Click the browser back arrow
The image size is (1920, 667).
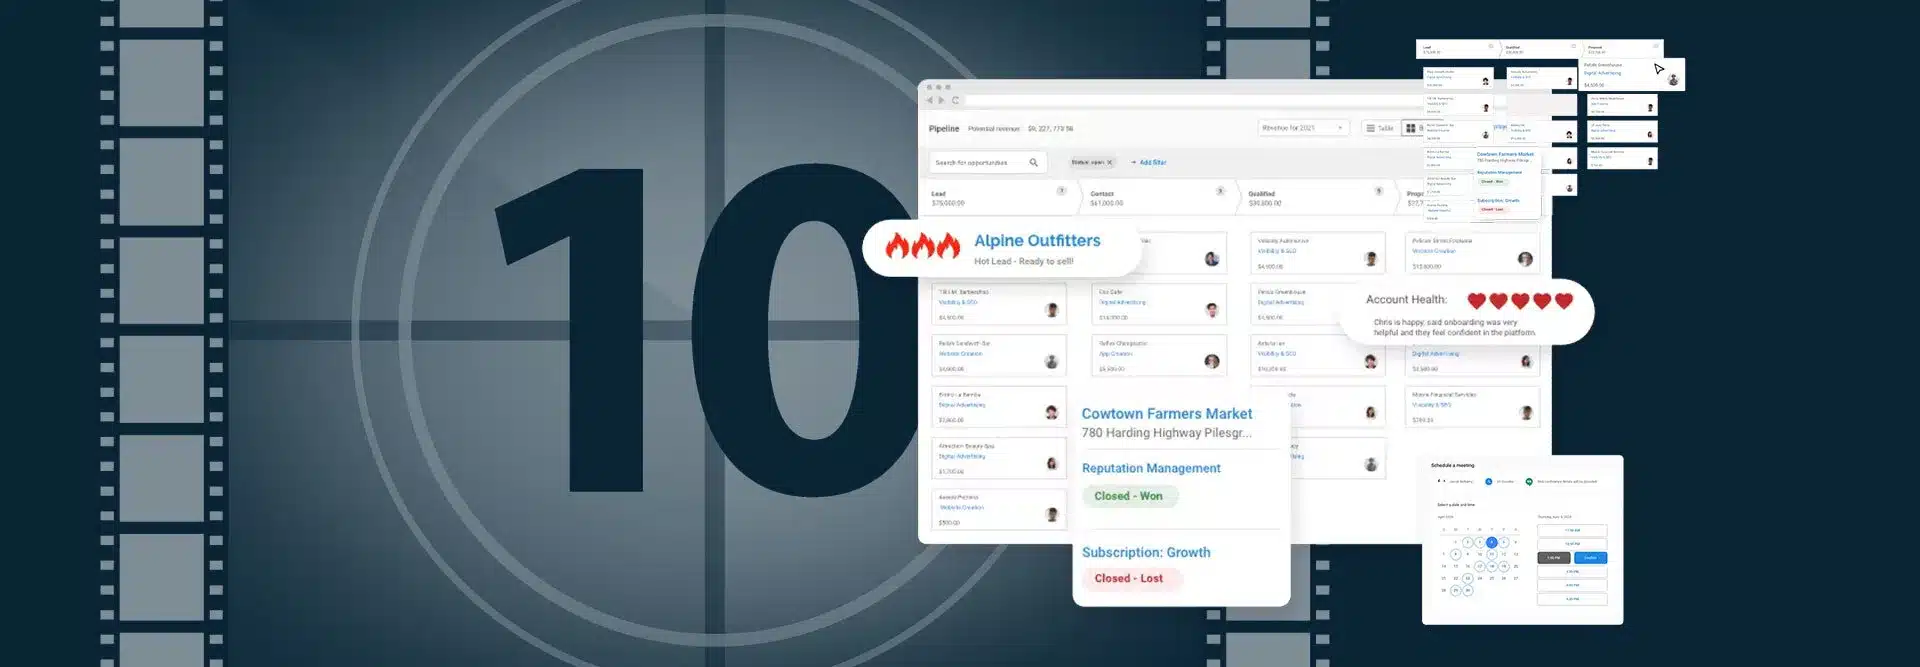click(929, 100)
